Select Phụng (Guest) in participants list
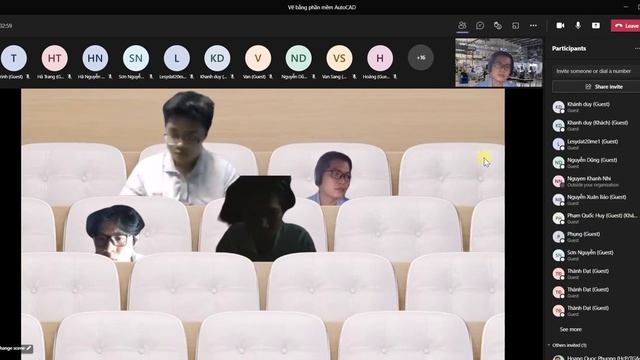This screenshot has height=360, width=640. 595,237
